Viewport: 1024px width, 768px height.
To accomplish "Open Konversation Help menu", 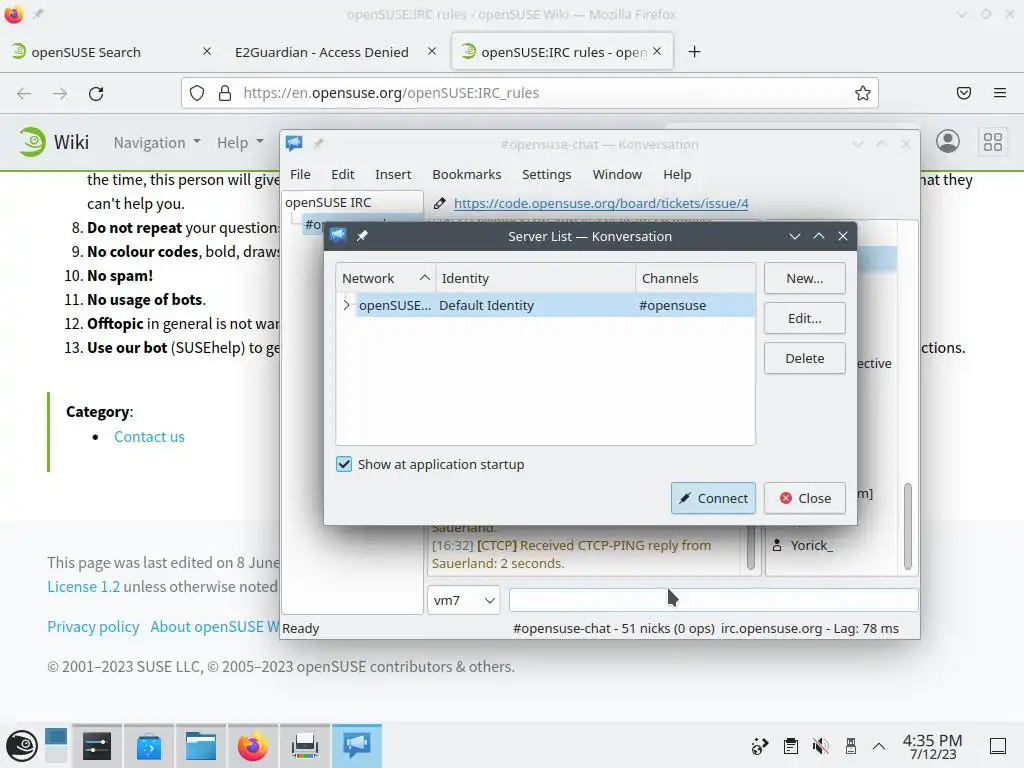I will tap(677, 174).
